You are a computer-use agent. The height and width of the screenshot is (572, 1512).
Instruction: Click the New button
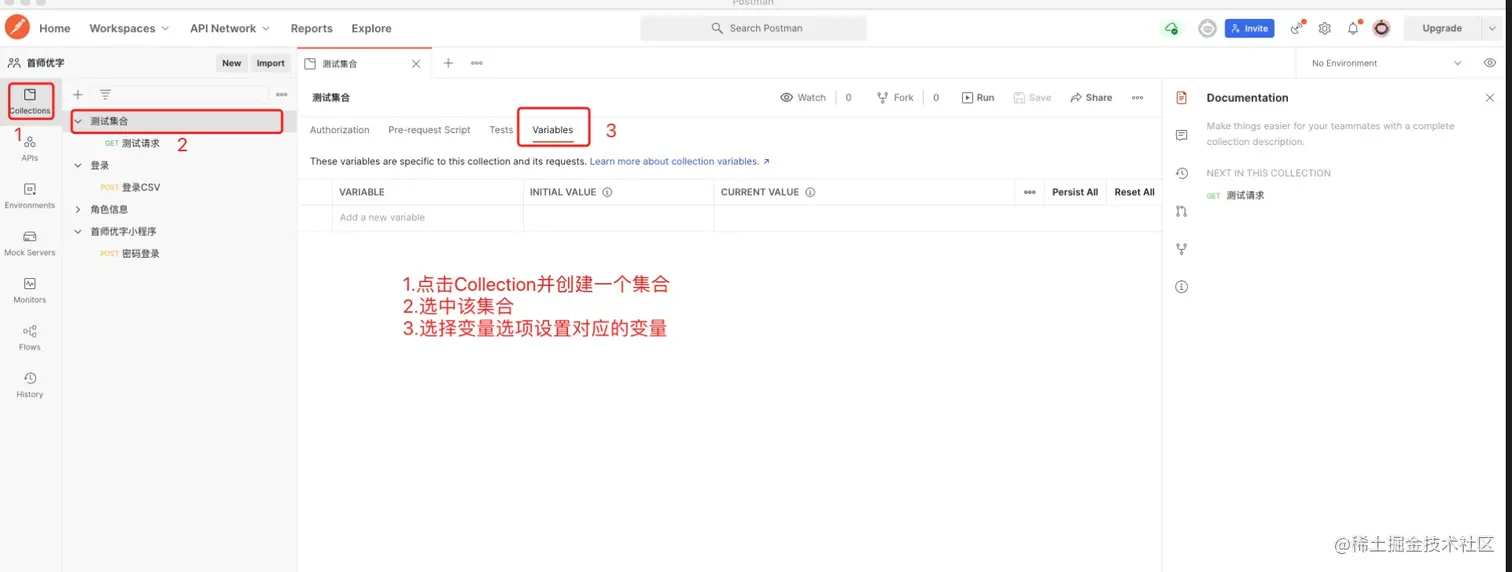232,63
